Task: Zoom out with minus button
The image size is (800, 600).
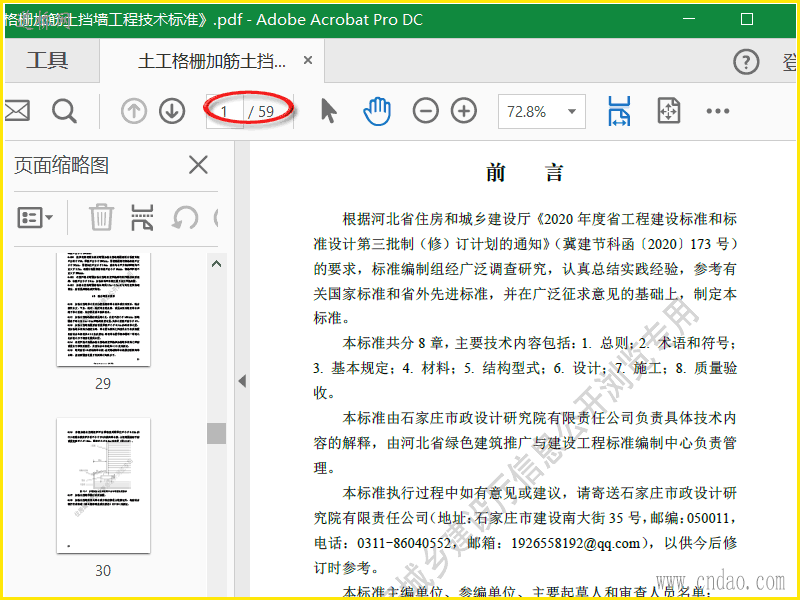Action: tap(426, 111)
